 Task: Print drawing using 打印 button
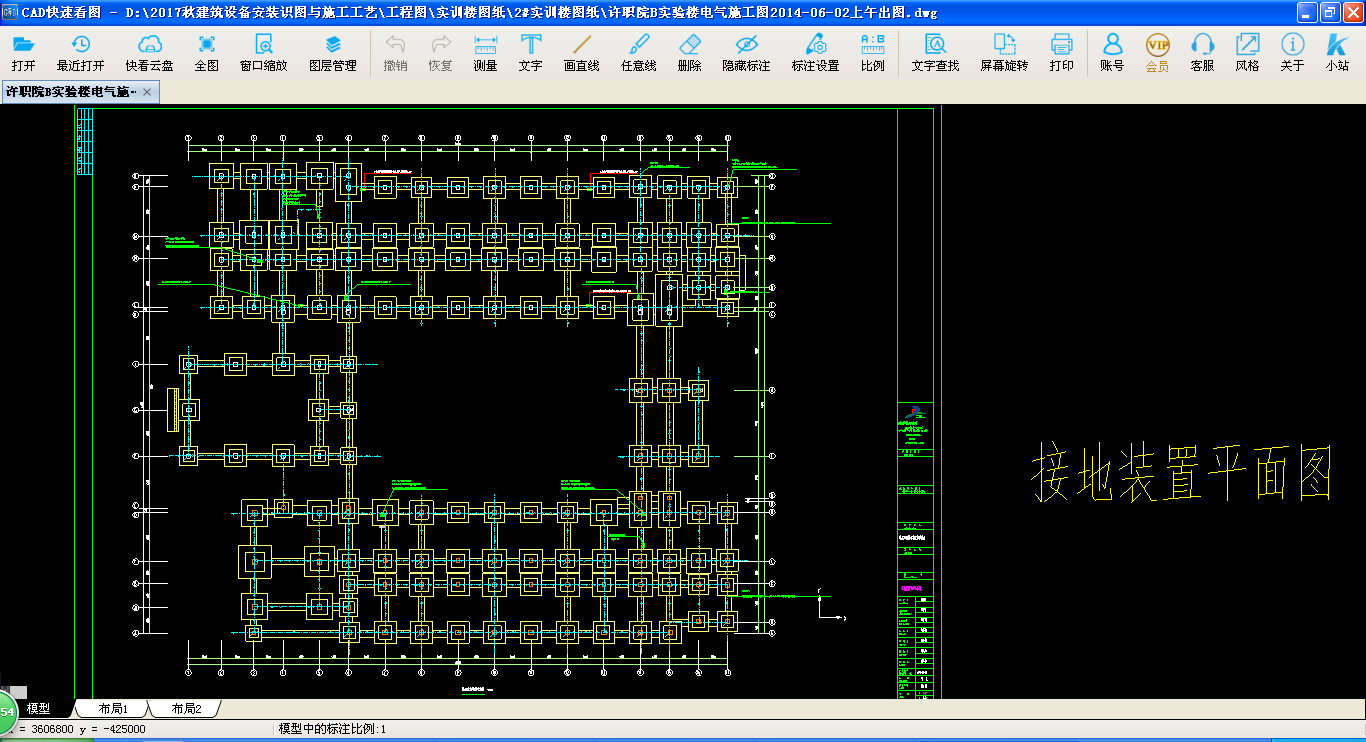pos(1061,52)
